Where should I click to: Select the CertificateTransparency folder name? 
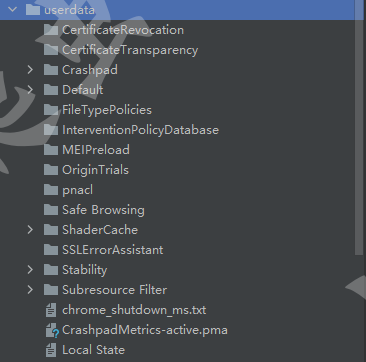[x=130, y=50]
